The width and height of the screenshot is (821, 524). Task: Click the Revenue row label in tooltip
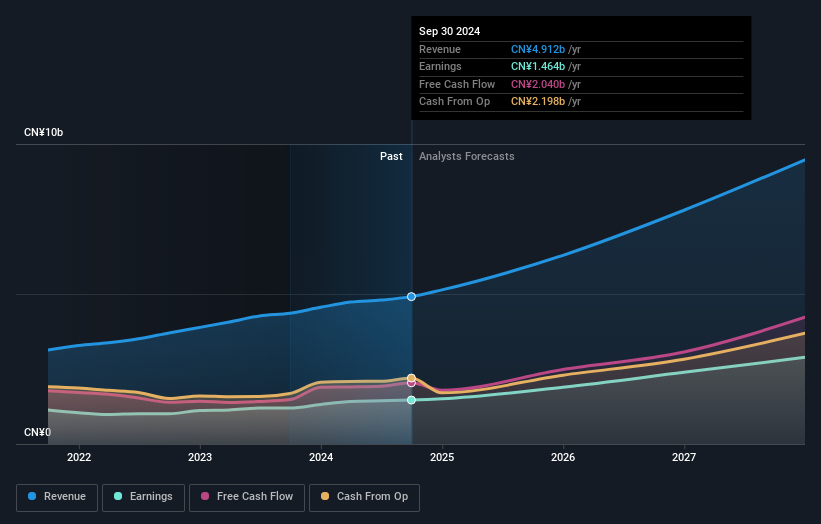(440, 49)
